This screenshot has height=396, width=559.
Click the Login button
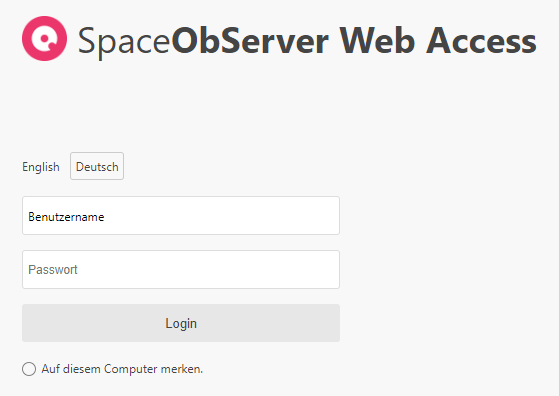tap(181, 323)
